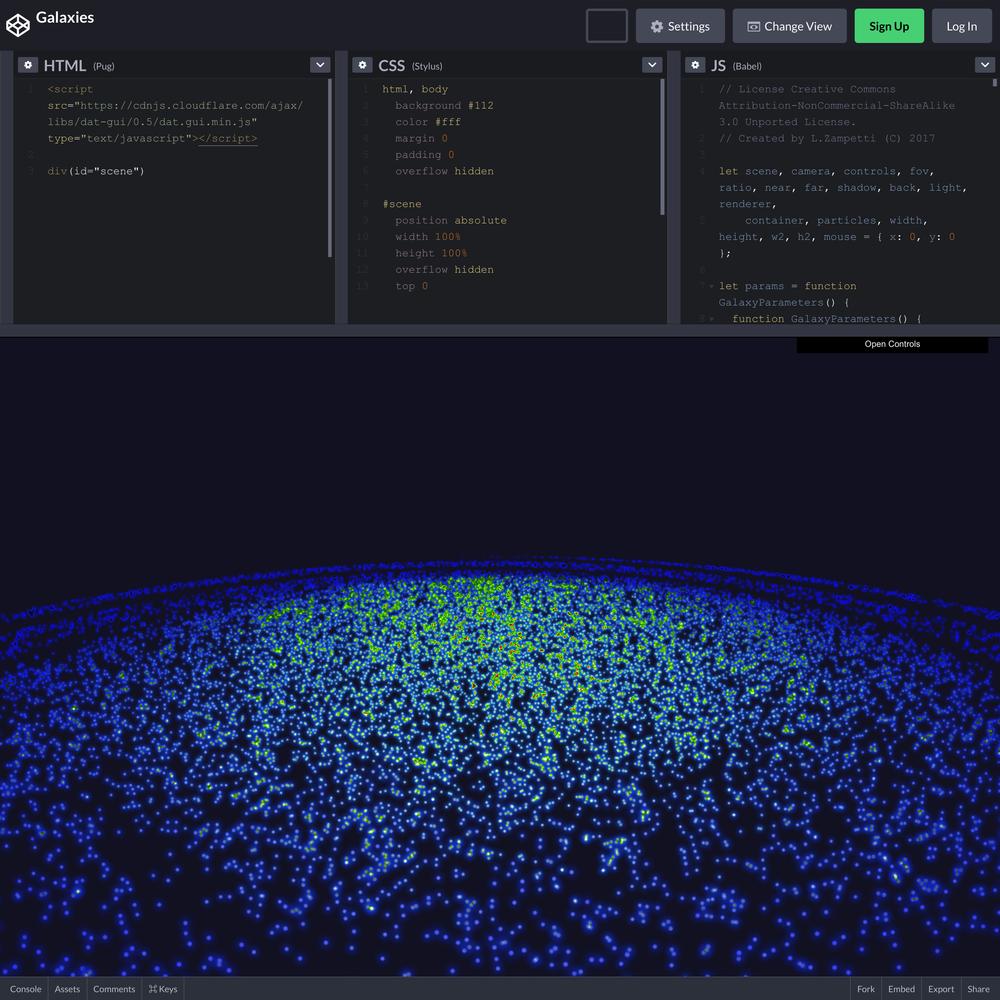Click "height 100%" line in CSS

(431, 253)
